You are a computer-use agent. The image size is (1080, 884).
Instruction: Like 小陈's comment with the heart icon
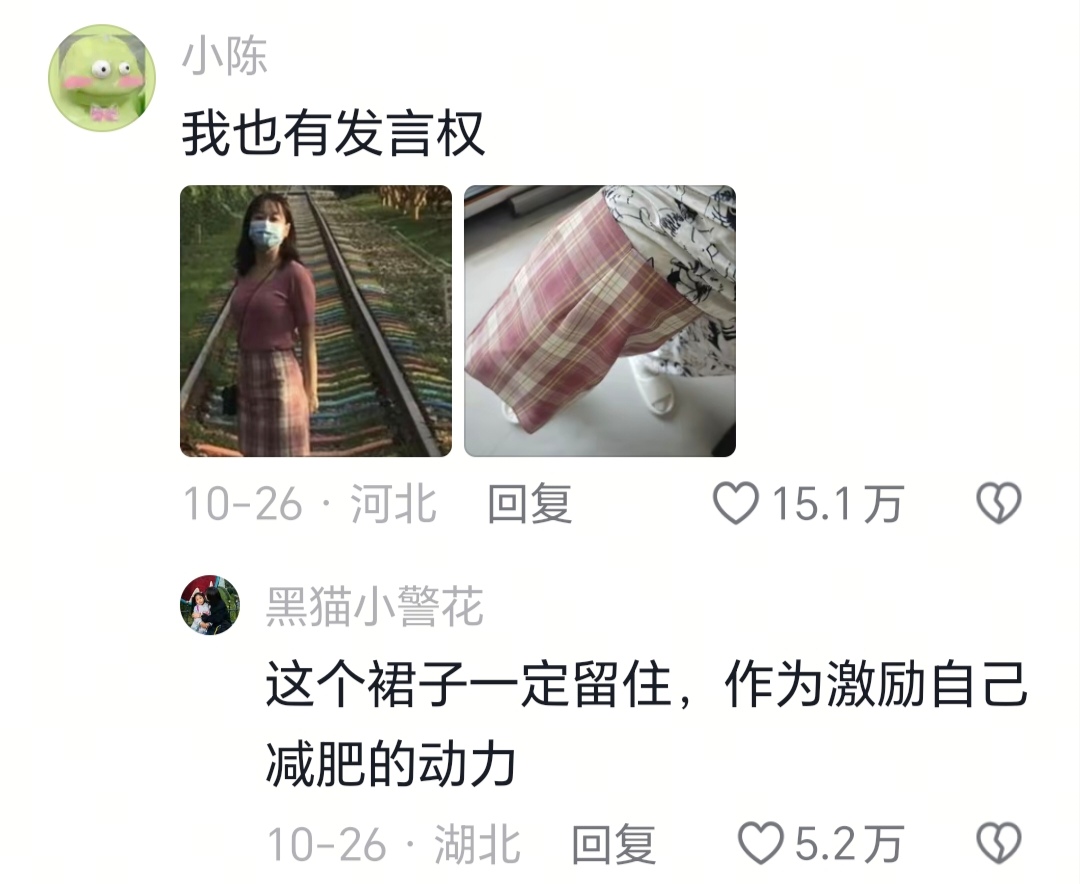point(736,503)
